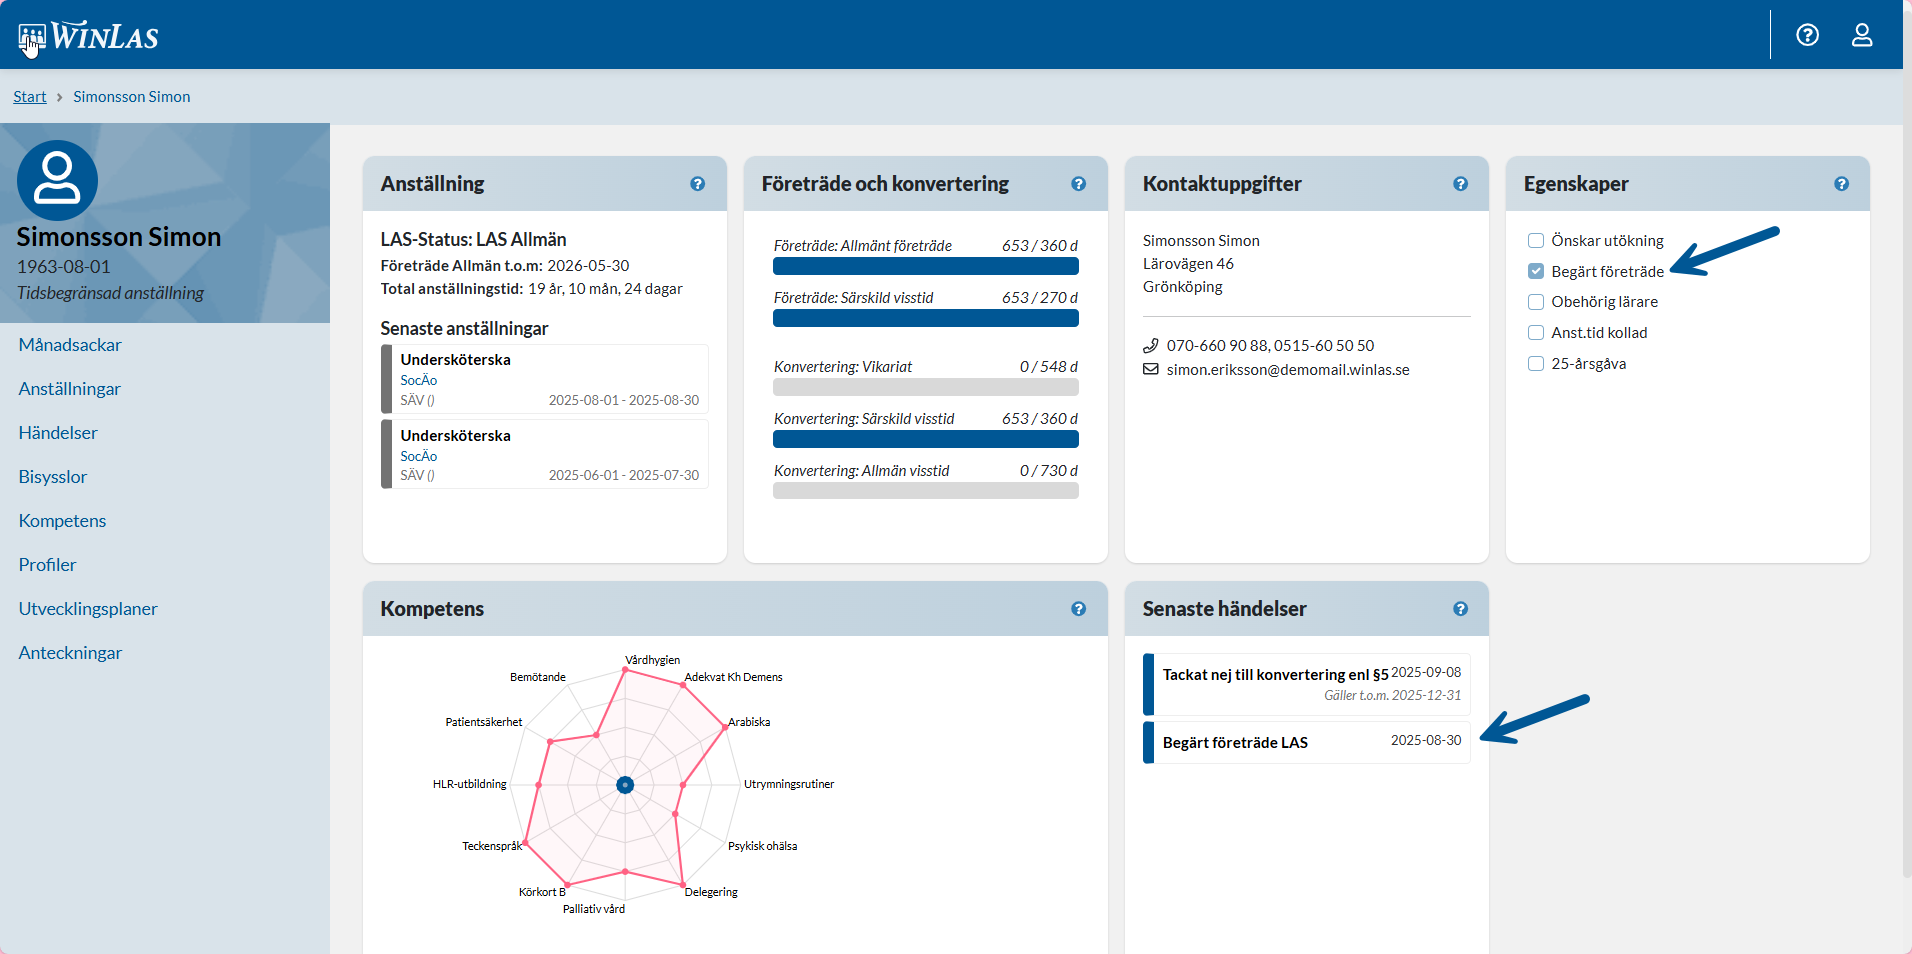This screenshot has width=1912, height=954.
Task: Check the Anst.tid kollad checkbox
Action: [x=1536, y=333]
